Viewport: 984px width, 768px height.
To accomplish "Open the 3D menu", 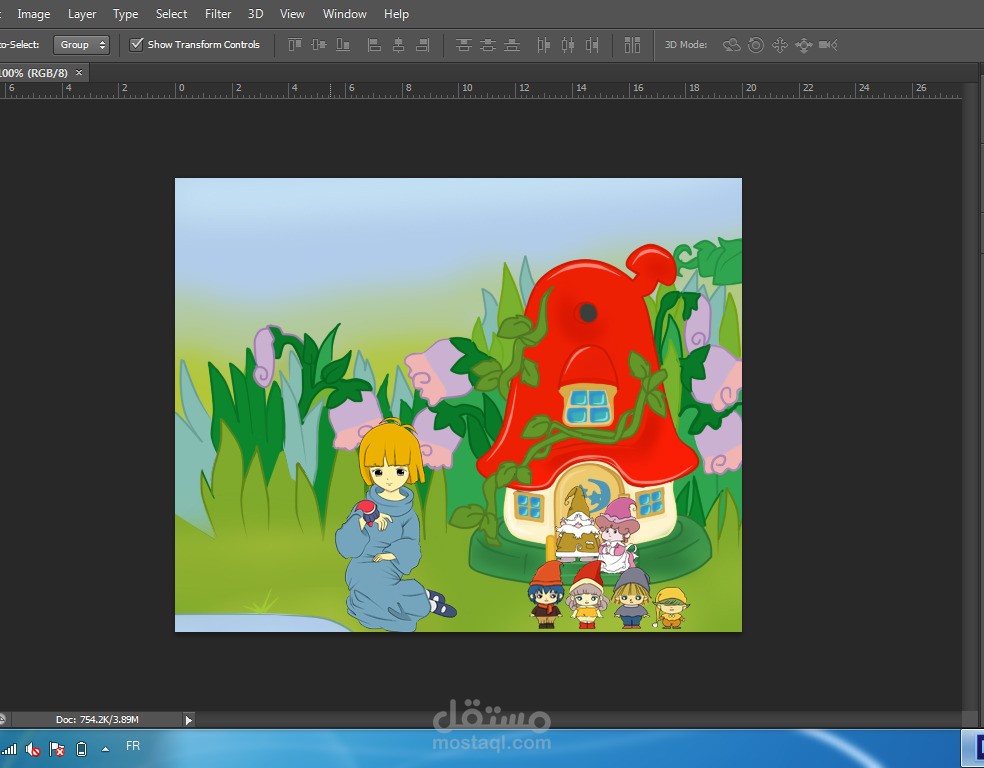I will coord(255,14).
